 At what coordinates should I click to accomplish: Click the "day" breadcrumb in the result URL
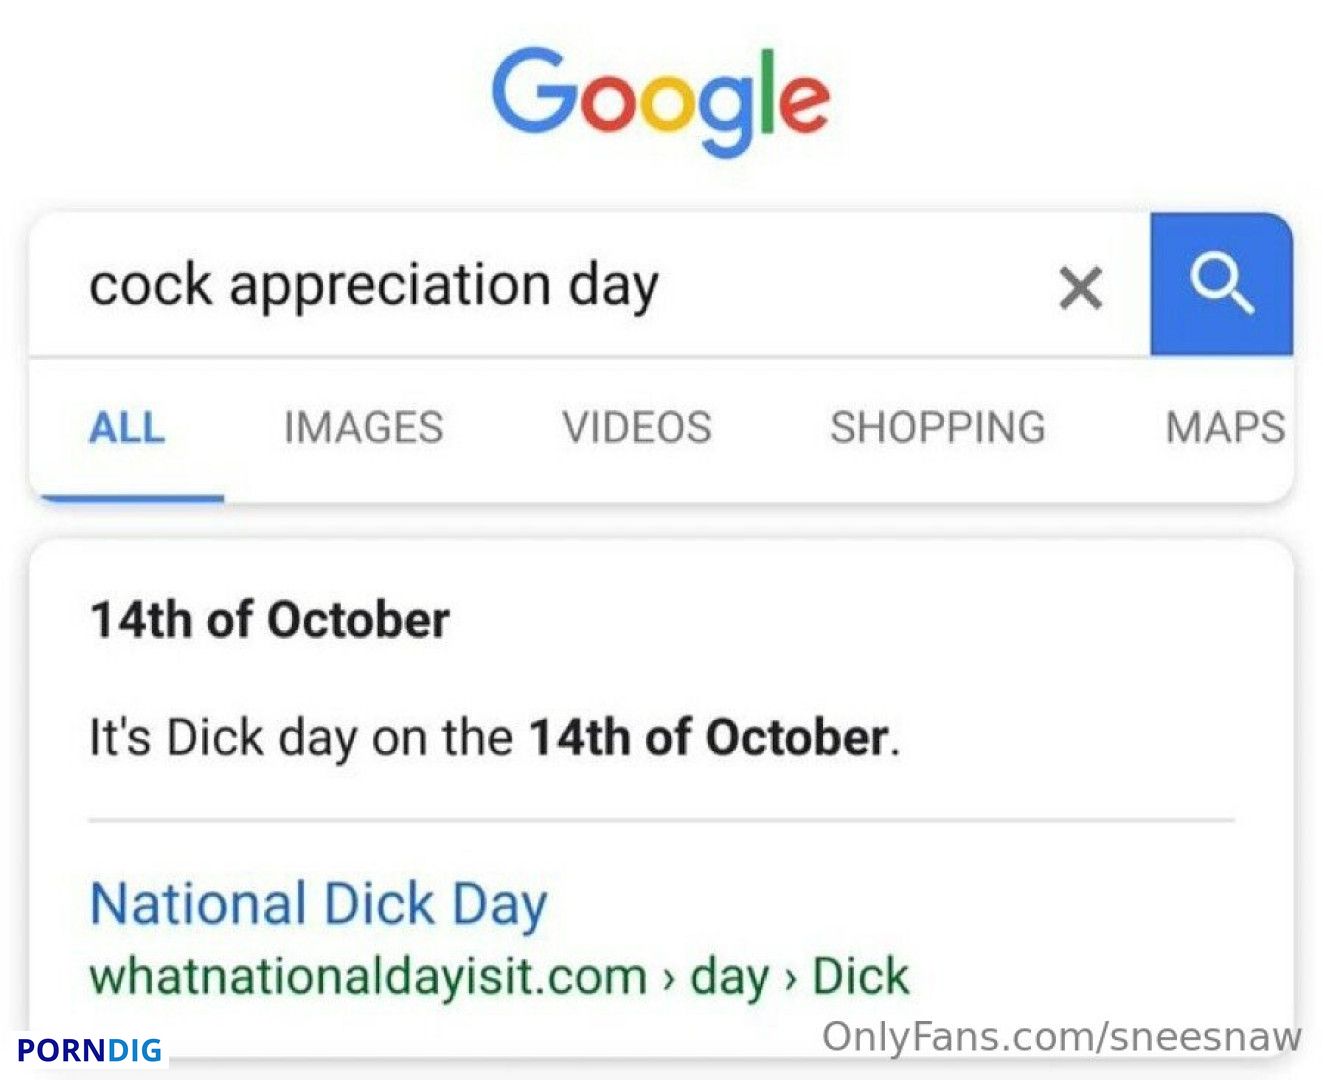pos(729,977)
